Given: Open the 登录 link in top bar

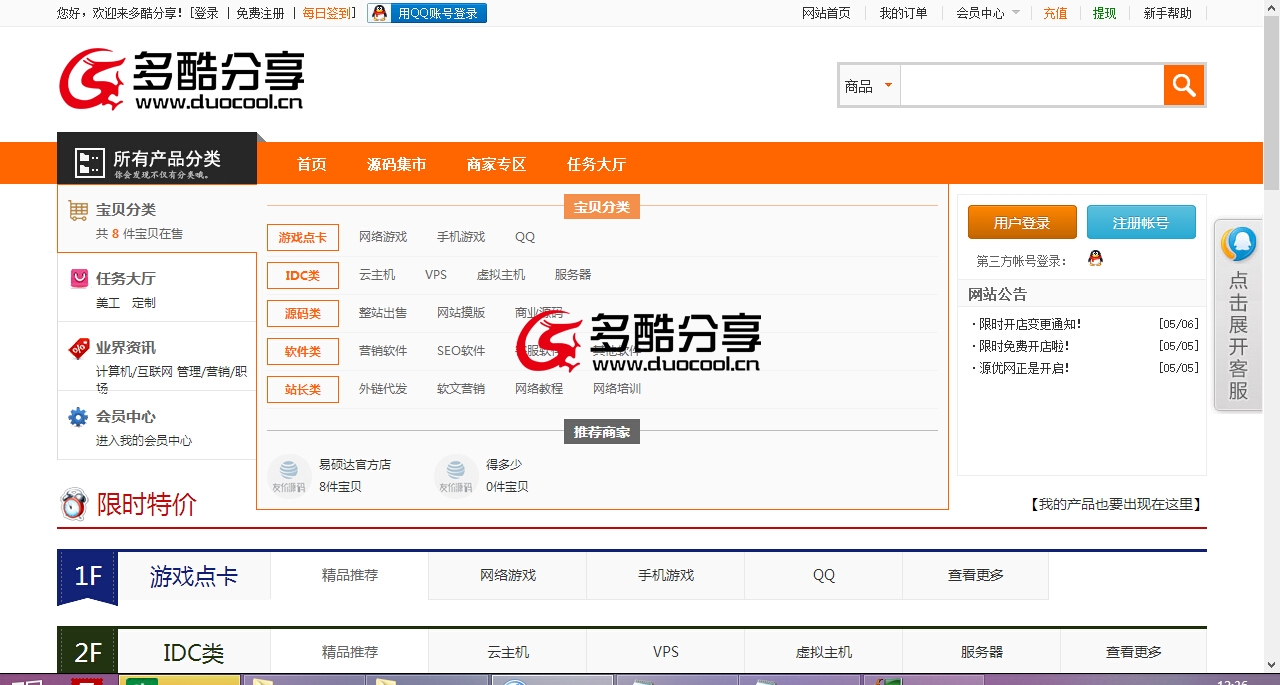Looking at the screenshot, I should [206, 13].
